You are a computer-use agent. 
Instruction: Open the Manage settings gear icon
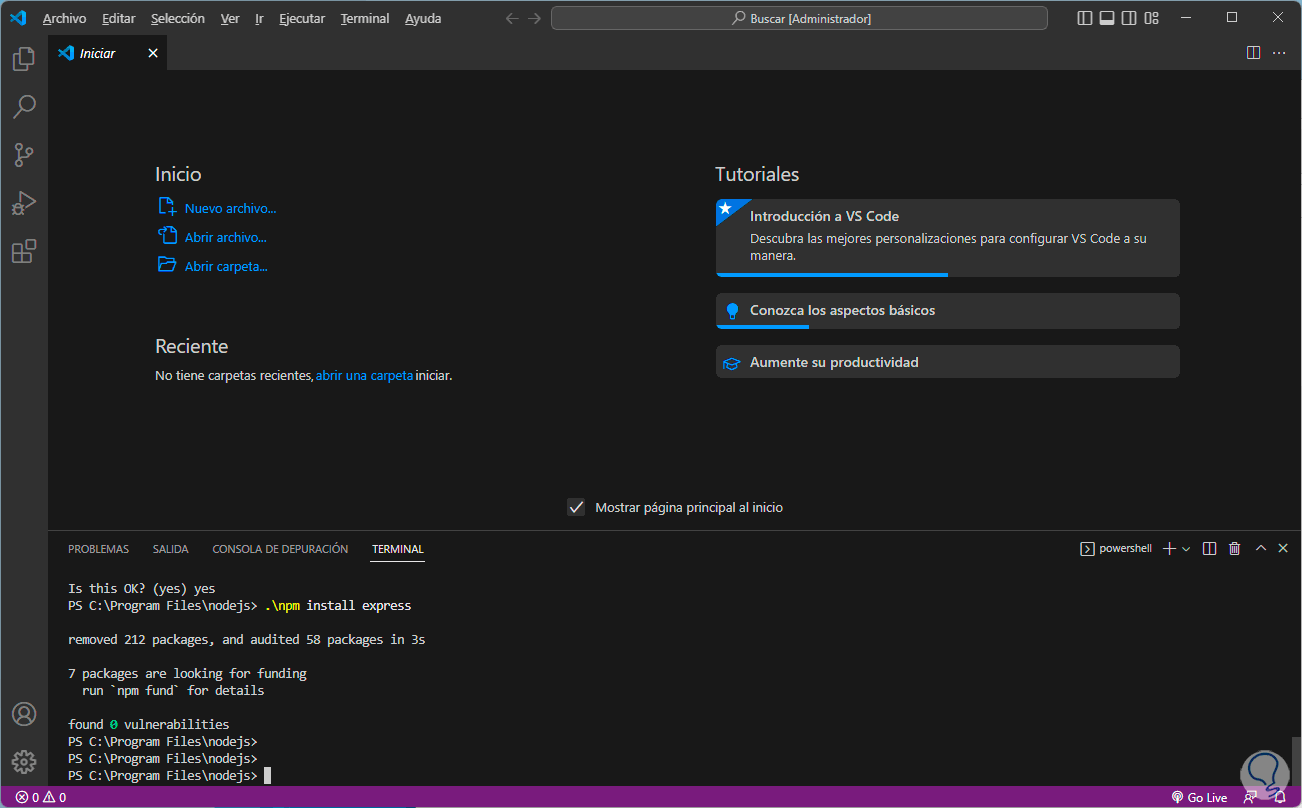[24, 761]
